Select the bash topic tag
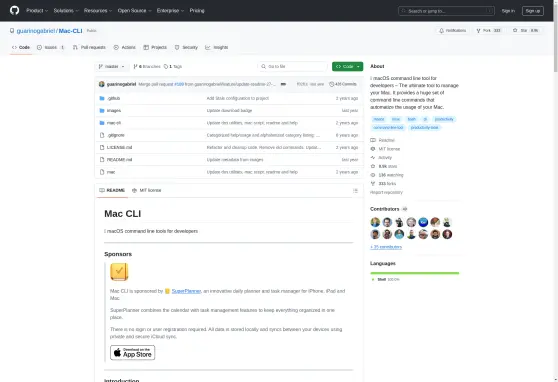Viewport: 558px width, 382px height. pos(412,119)
